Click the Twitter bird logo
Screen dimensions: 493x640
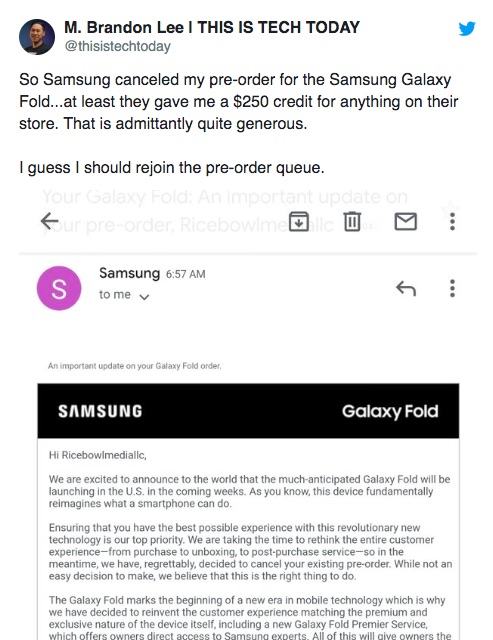click(466, 29)
